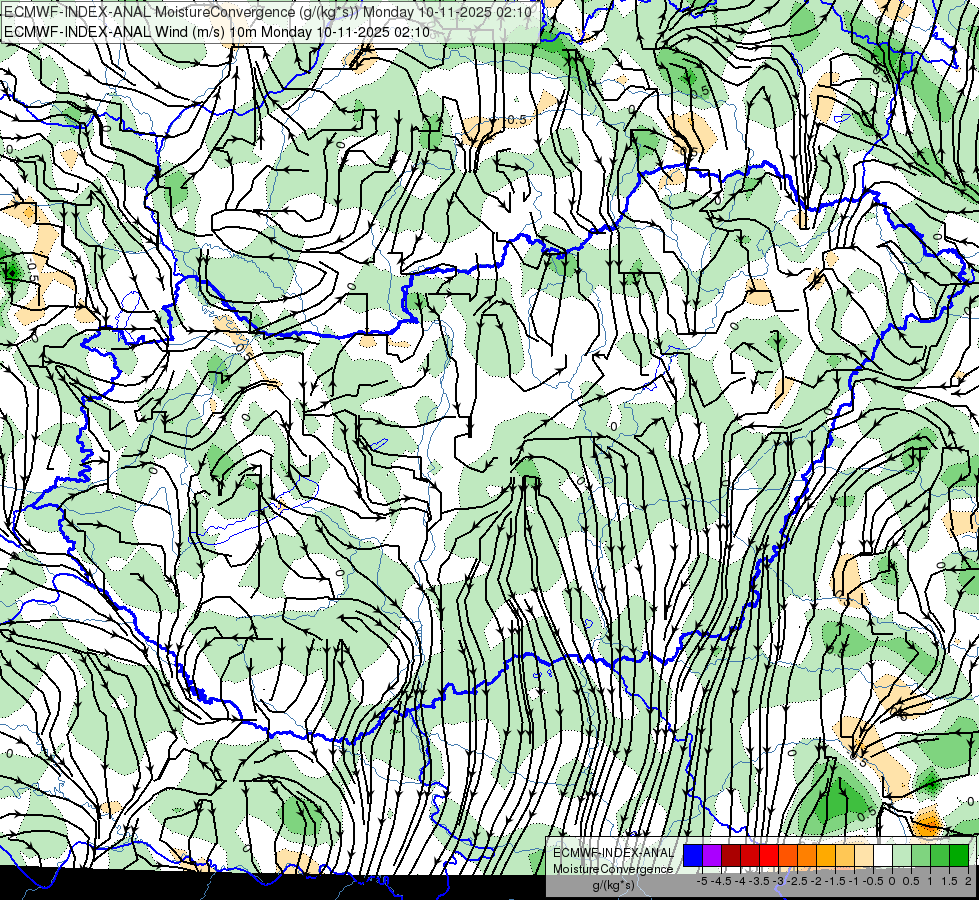Click the MoistureConvergence label in the legend
The image size is (979, 900).
pyautogui.click(x=613, y=869)
